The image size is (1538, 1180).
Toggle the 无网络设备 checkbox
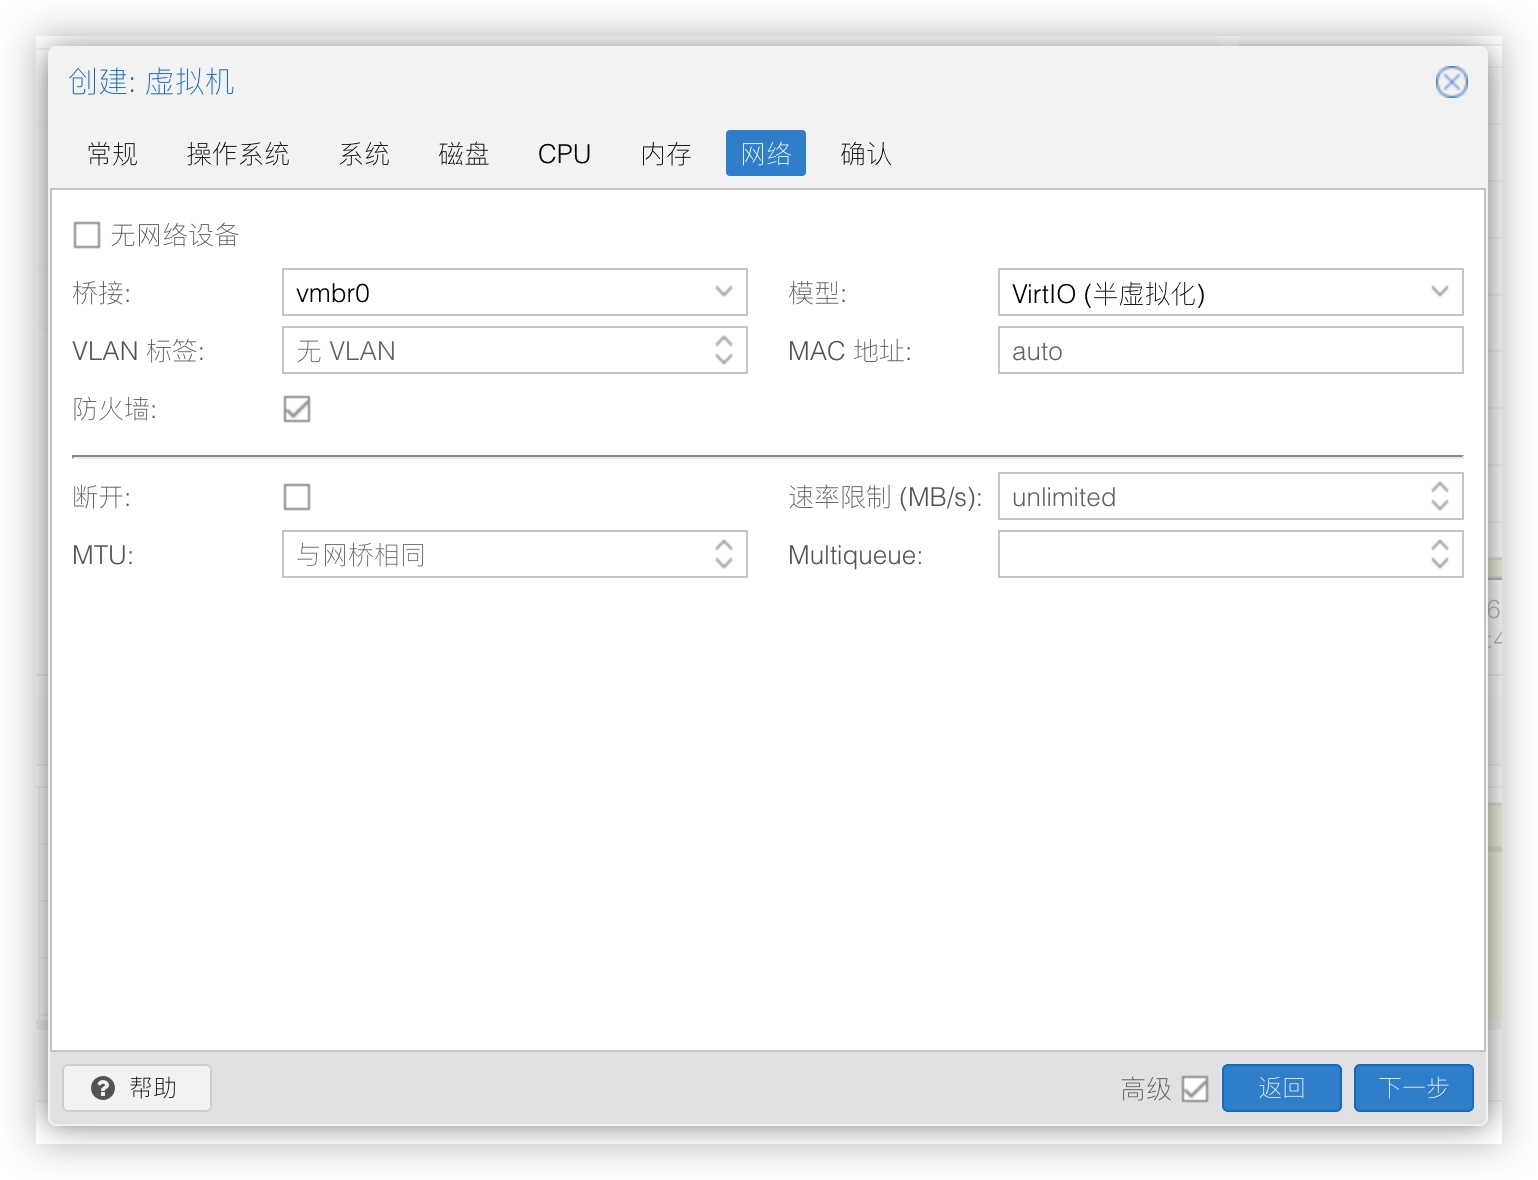tap(87, 235)
